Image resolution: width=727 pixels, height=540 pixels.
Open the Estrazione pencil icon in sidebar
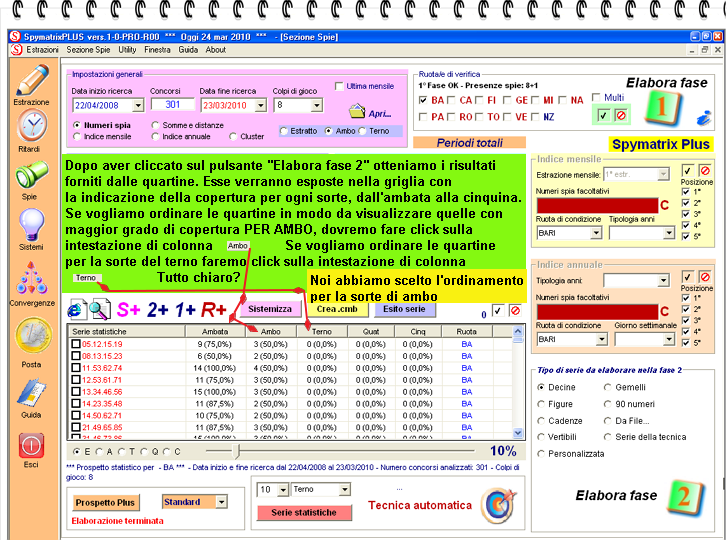[x=32, y=80]
